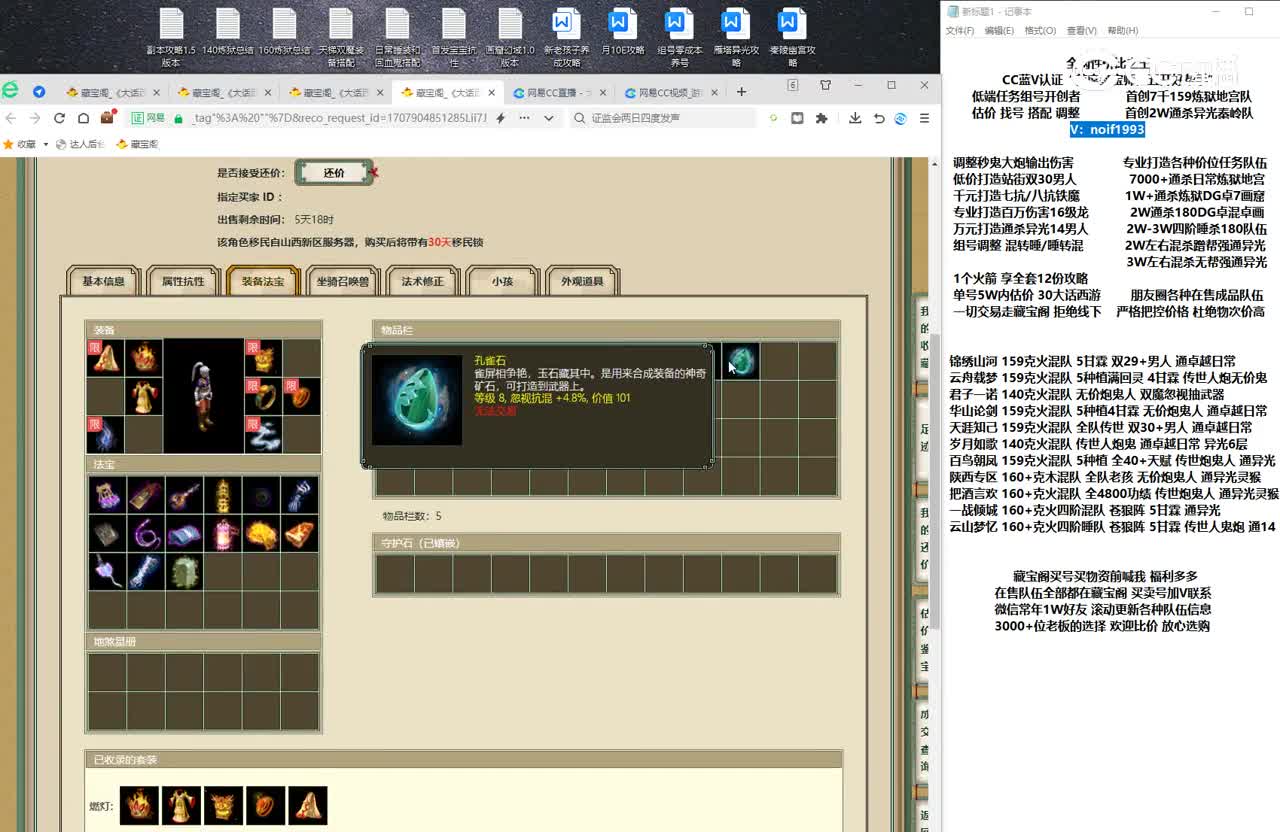Switch to the 基本信息 tab

click(x=104, y=282)
